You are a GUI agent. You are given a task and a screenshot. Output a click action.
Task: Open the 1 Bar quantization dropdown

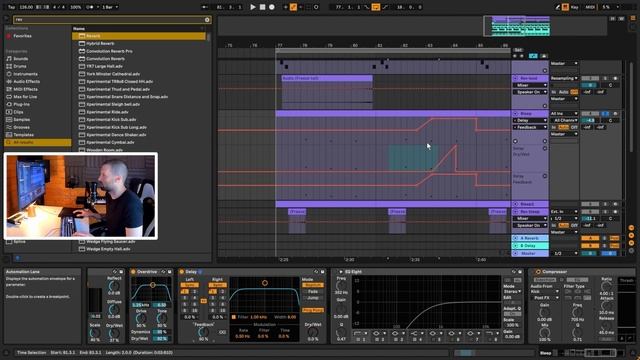coord(110,7)
